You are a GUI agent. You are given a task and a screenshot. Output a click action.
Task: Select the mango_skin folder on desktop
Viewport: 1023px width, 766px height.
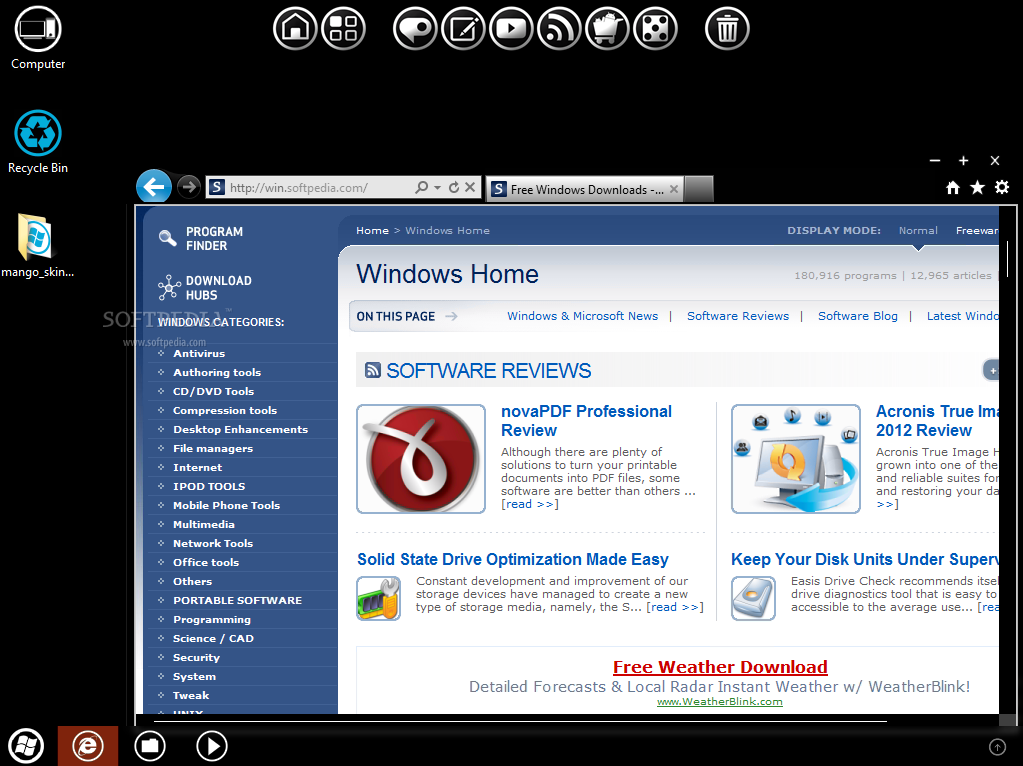coord(37,245)
